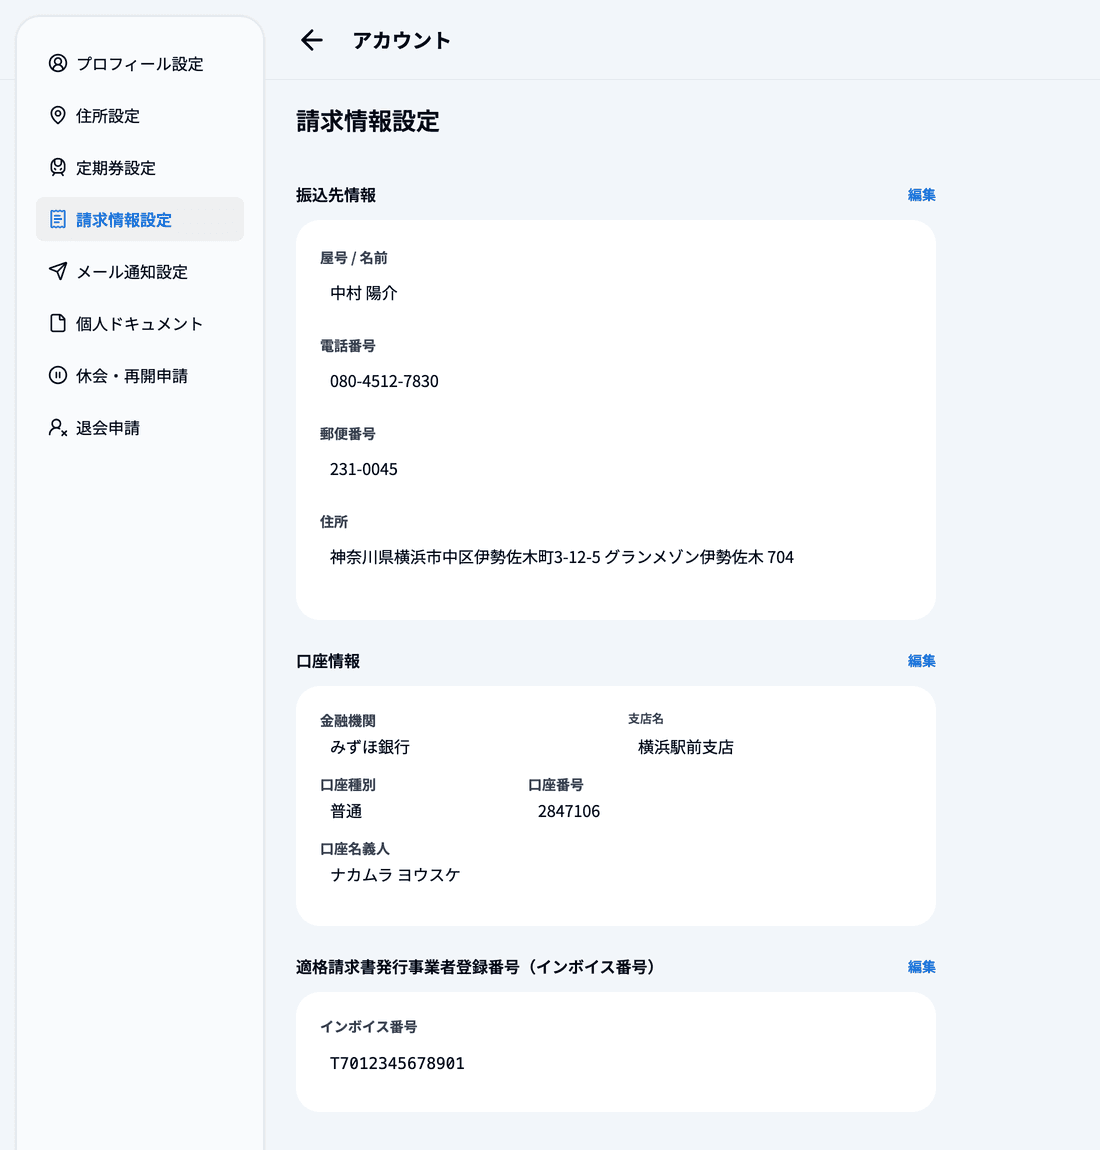The image size is (1100, 1150).
Task: Click the name 中村 陽介
Action: click(364, 293)
